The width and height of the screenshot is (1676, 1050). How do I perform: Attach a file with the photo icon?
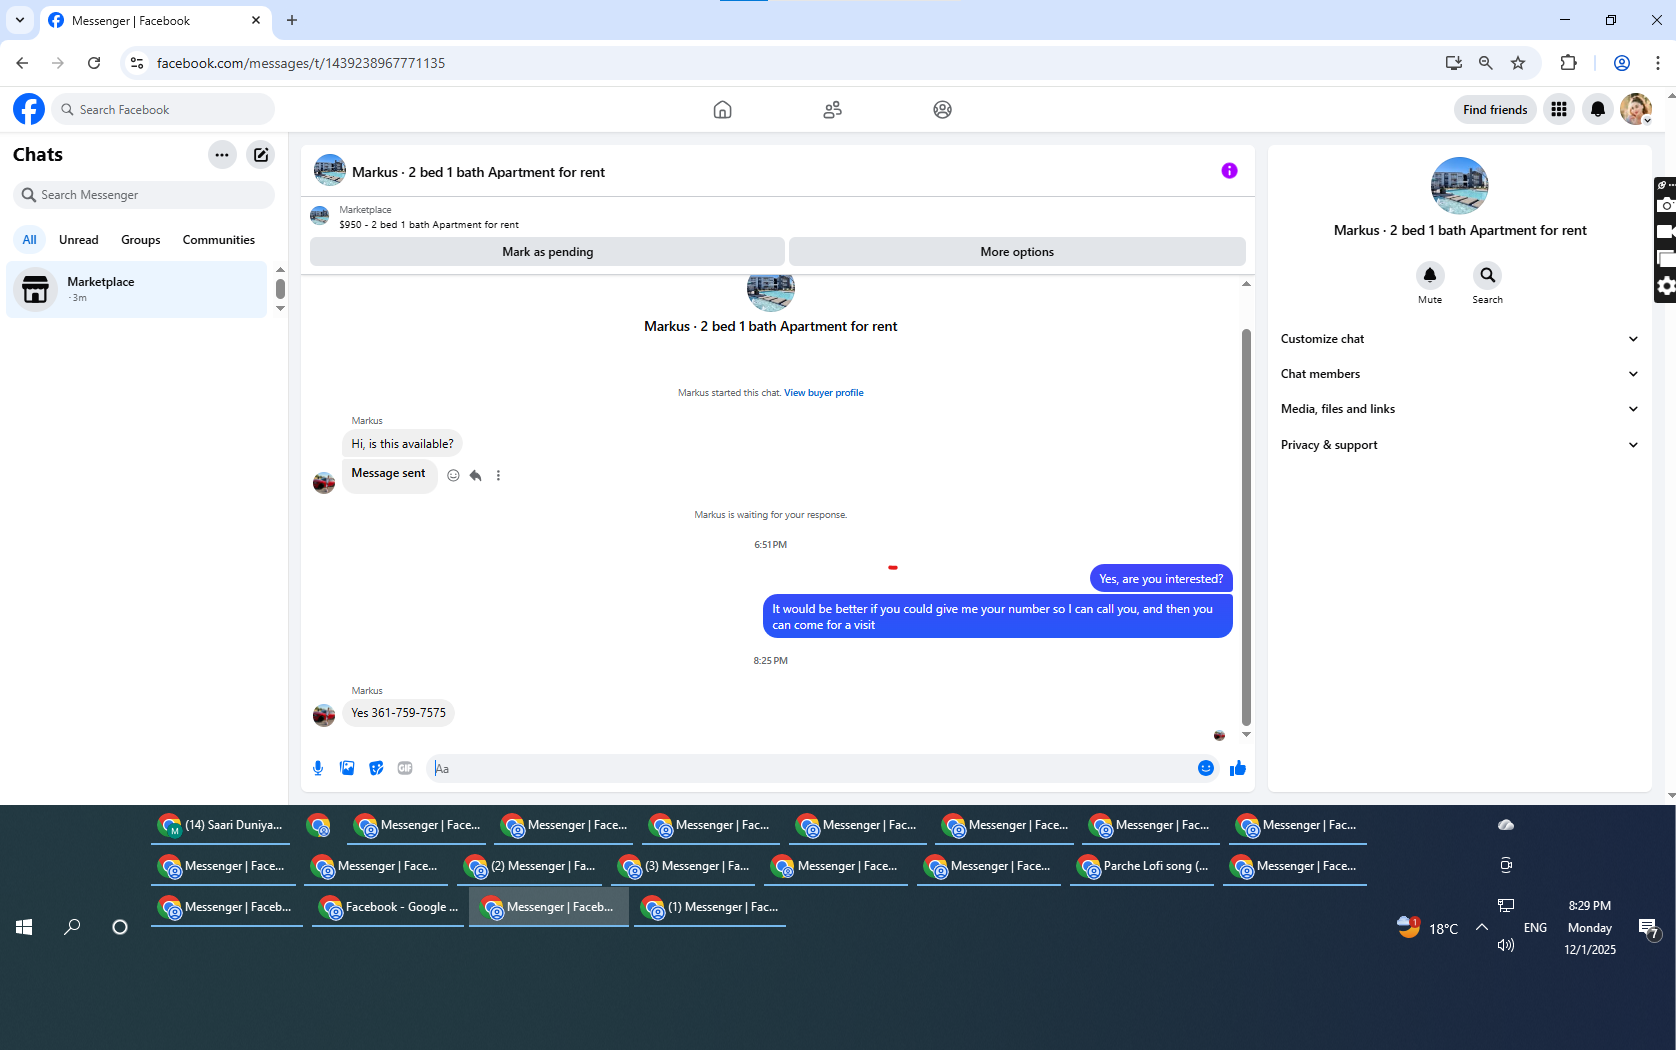click(347, 768)
